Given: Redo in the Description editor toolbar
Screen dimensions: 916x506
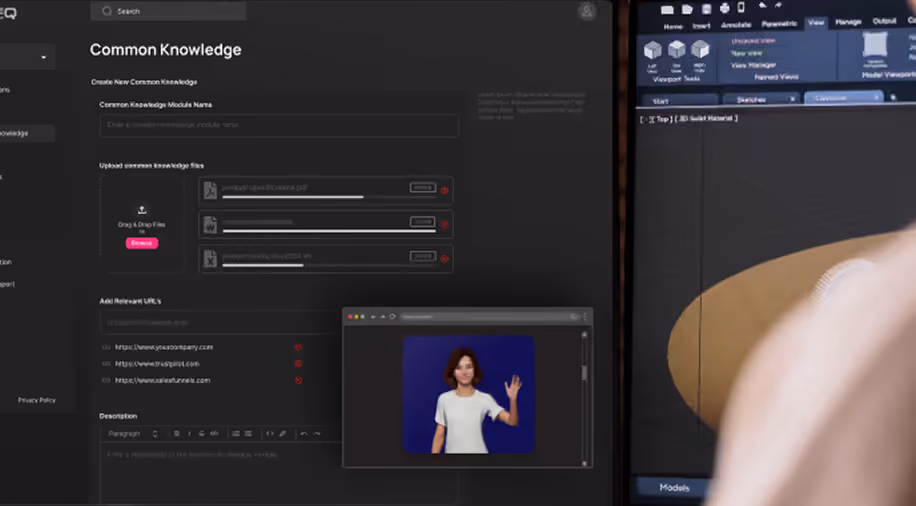Looking at the screenshot, I should (x=317, y=434).
